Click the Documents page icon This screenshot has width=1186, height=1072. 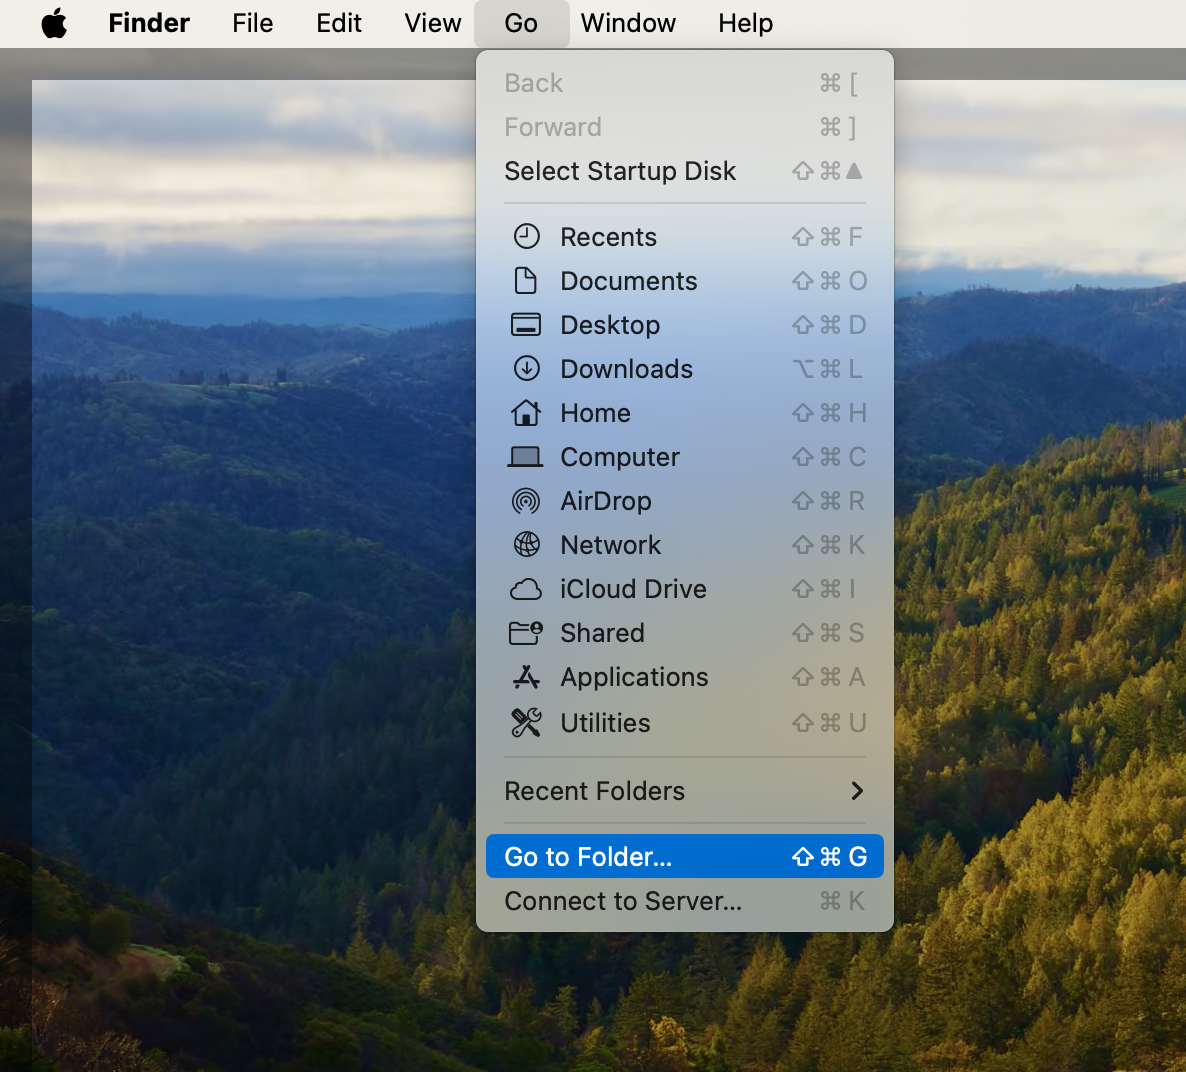coord(526,281)
